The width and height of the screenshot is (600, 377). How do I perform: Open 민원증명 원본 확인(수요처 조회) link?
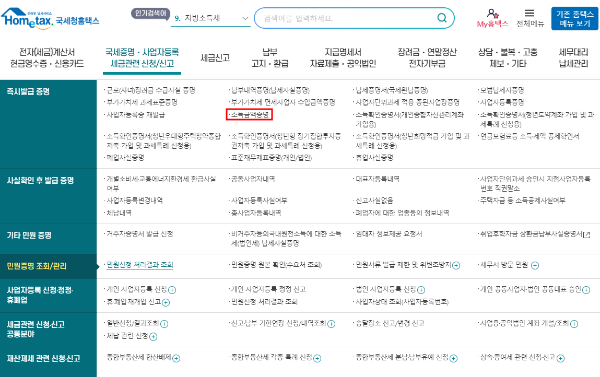pyautogui.click(x=276, y=265)
